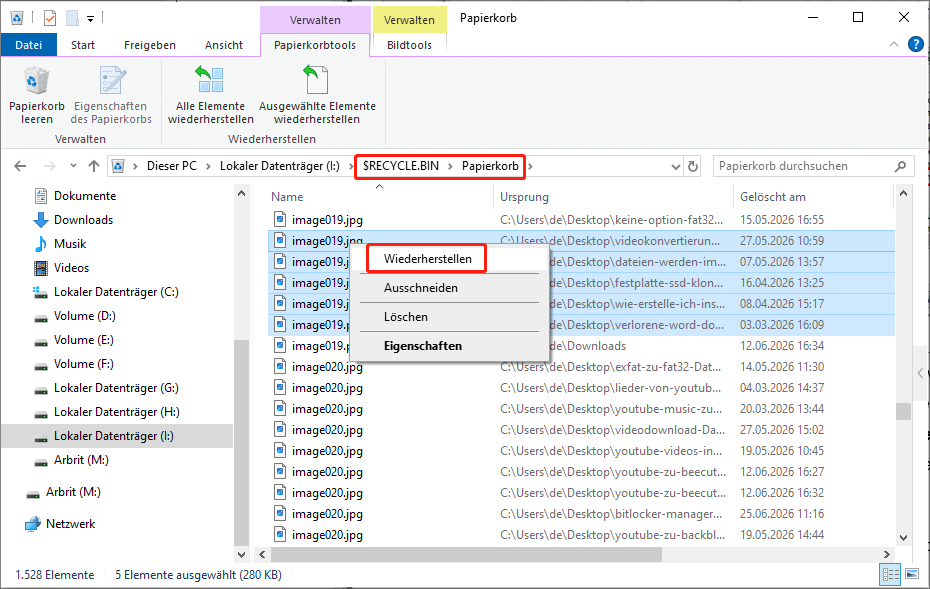Switch to large thumbnails view icon
This screenshot has width=930, height=589.
point(912,574)
